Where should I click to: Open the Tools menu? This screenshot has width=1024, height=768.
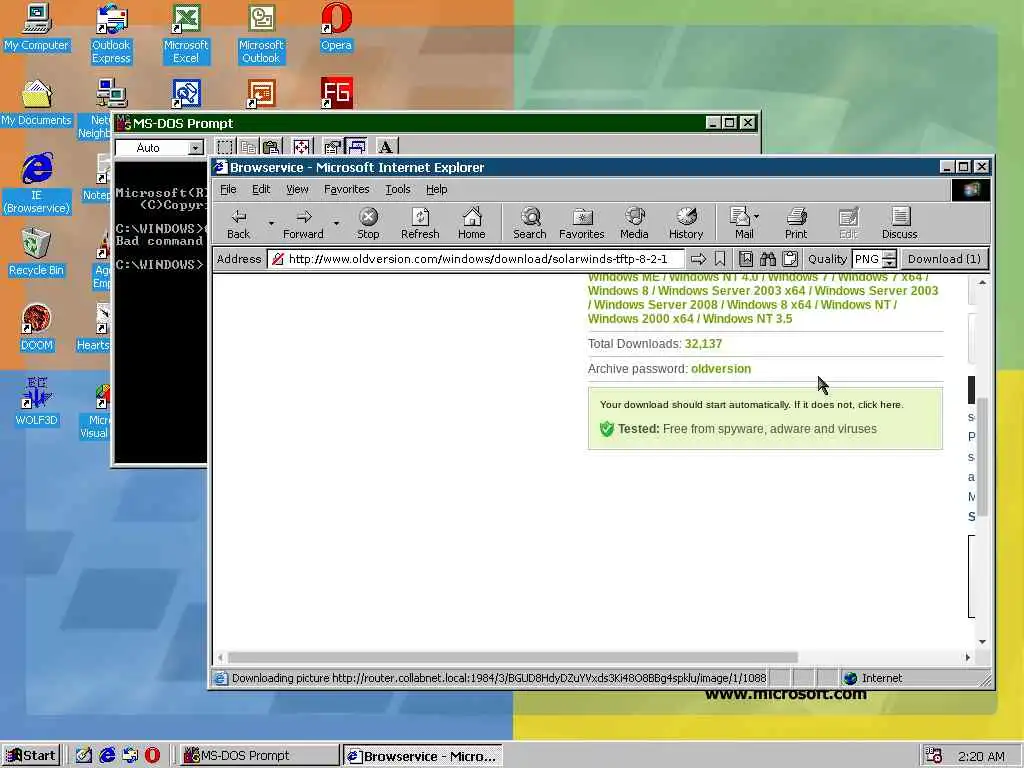(398, 189)
